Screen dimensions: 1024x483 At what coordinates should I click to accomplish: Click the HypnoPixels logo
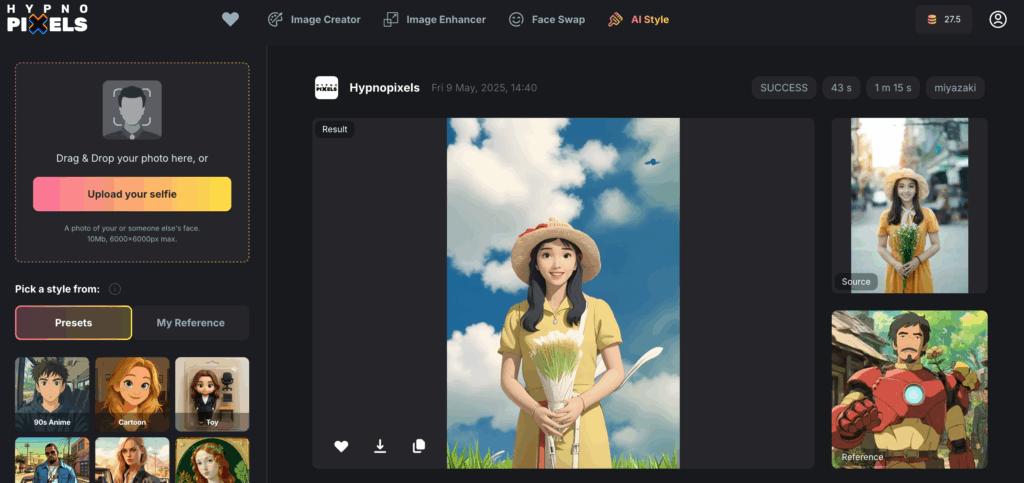(x=47, y=19)
